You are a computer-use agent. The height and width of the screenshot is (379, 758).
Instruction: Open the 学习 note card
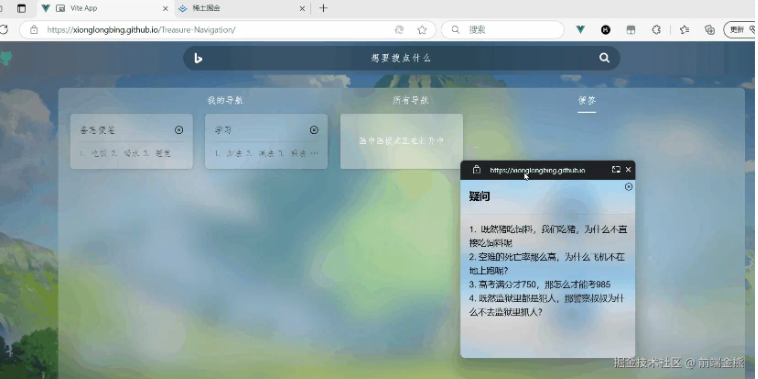(266, 142)
